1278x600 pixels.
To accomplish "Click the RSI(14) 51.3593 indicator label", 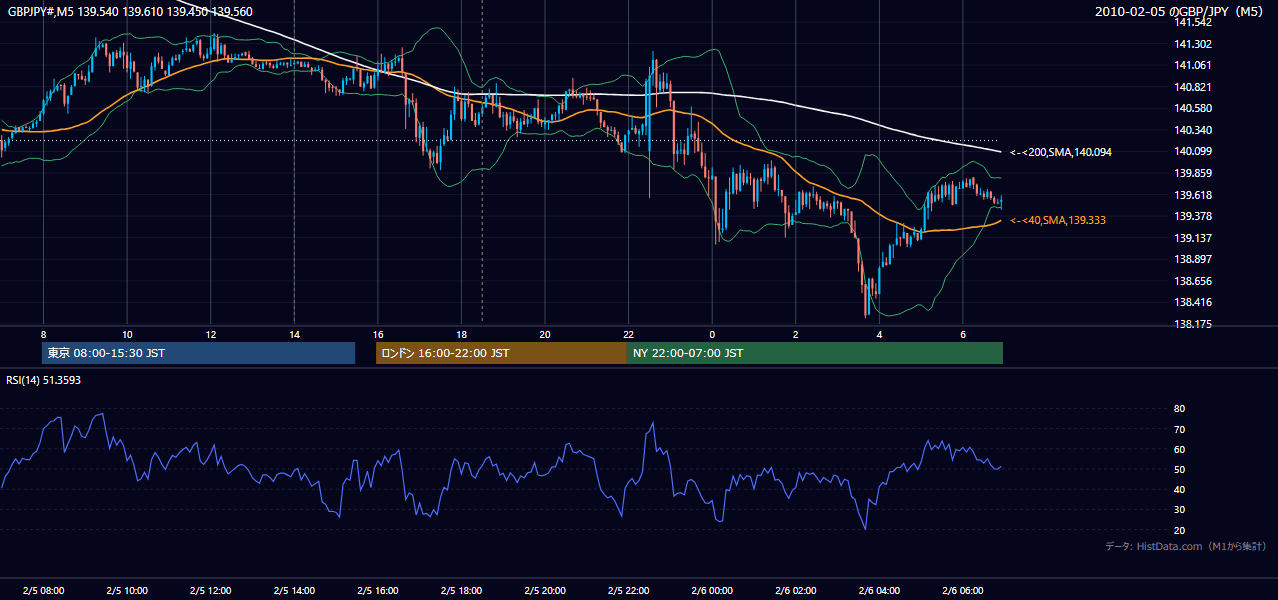I will pos(43,380).
